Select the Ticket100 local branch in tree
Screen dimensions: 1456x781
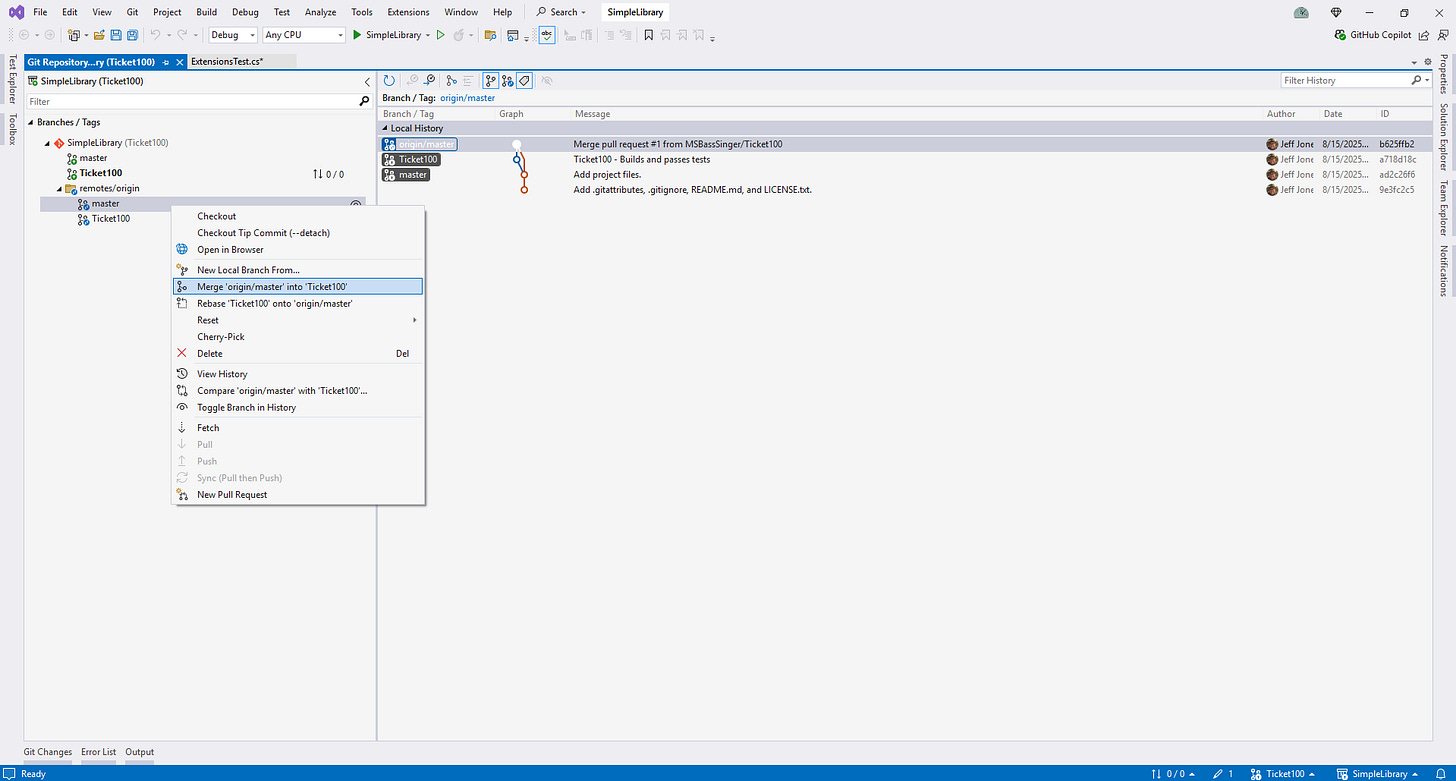coord(100,173)
